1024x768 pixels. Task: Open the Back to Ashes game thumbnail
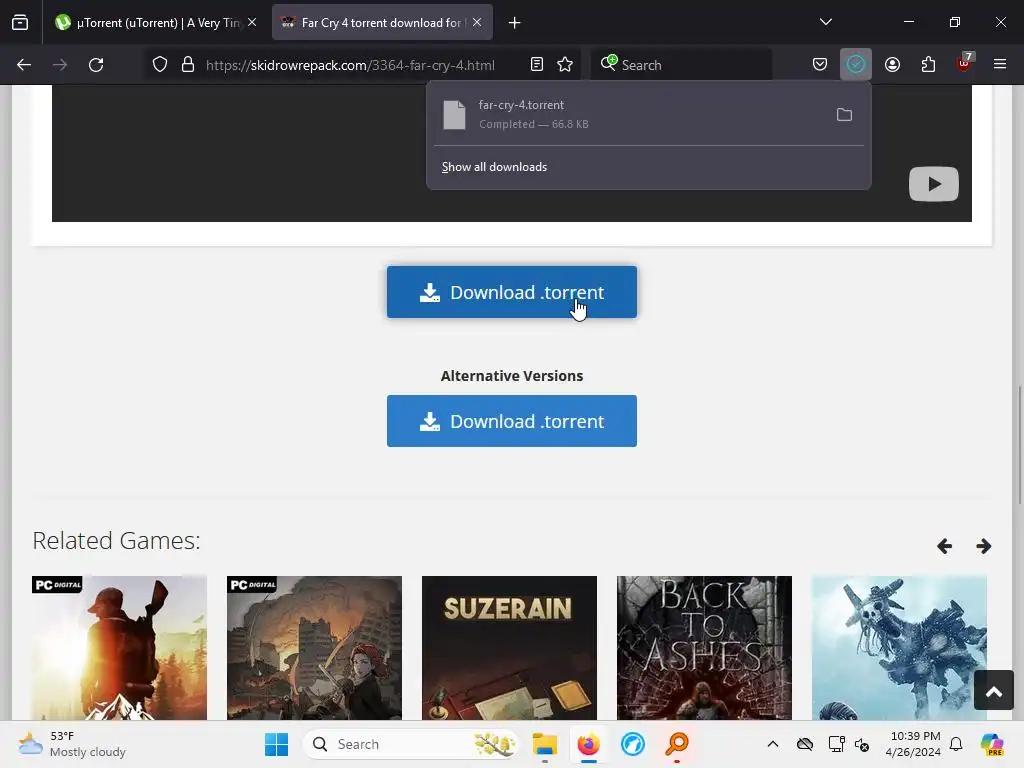(x=704, y=648)
